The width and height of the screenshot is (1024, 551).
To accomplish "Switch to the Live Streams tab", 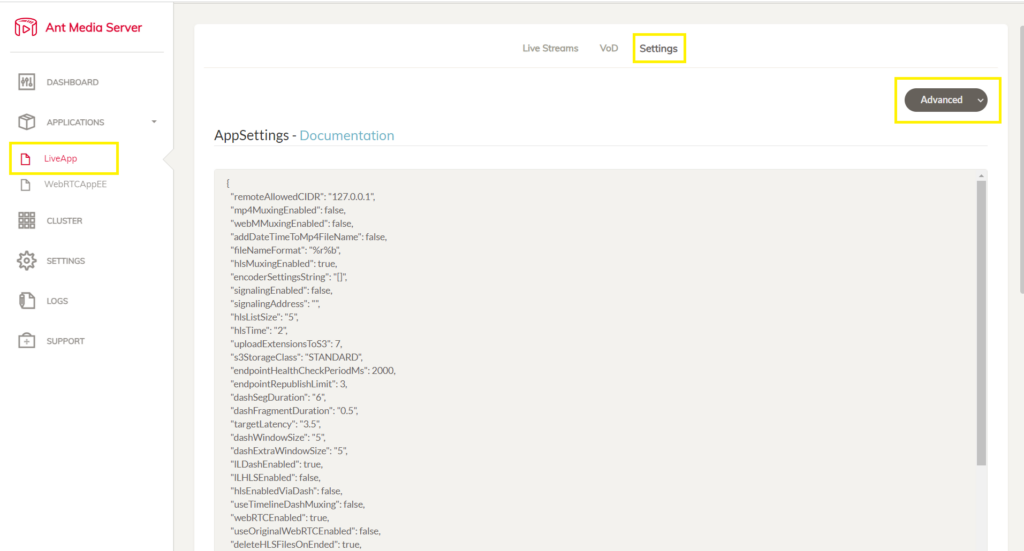I will pos(550,48).
